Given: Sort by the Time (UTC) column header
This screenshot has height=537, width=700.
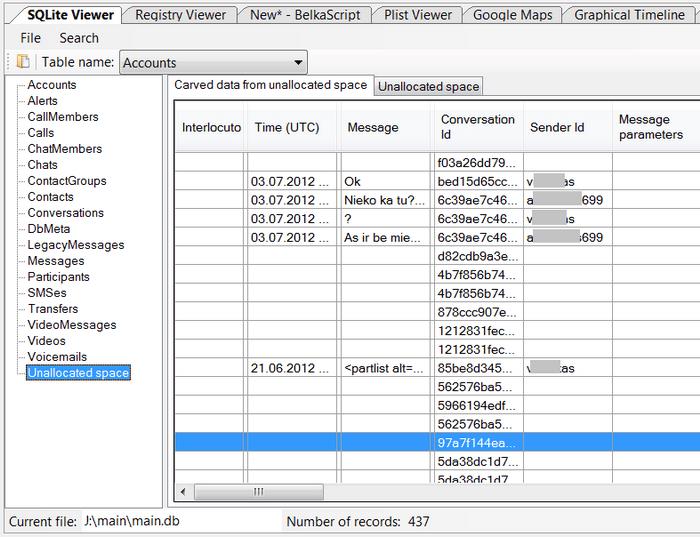Looking at the screenshot, I should 288,128.
